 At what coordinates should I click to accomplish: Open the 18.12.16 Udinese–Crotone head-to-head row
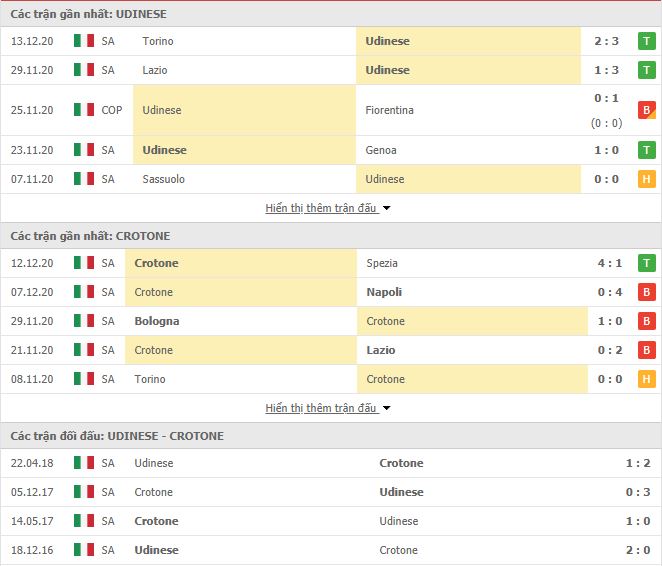(330, 550)
